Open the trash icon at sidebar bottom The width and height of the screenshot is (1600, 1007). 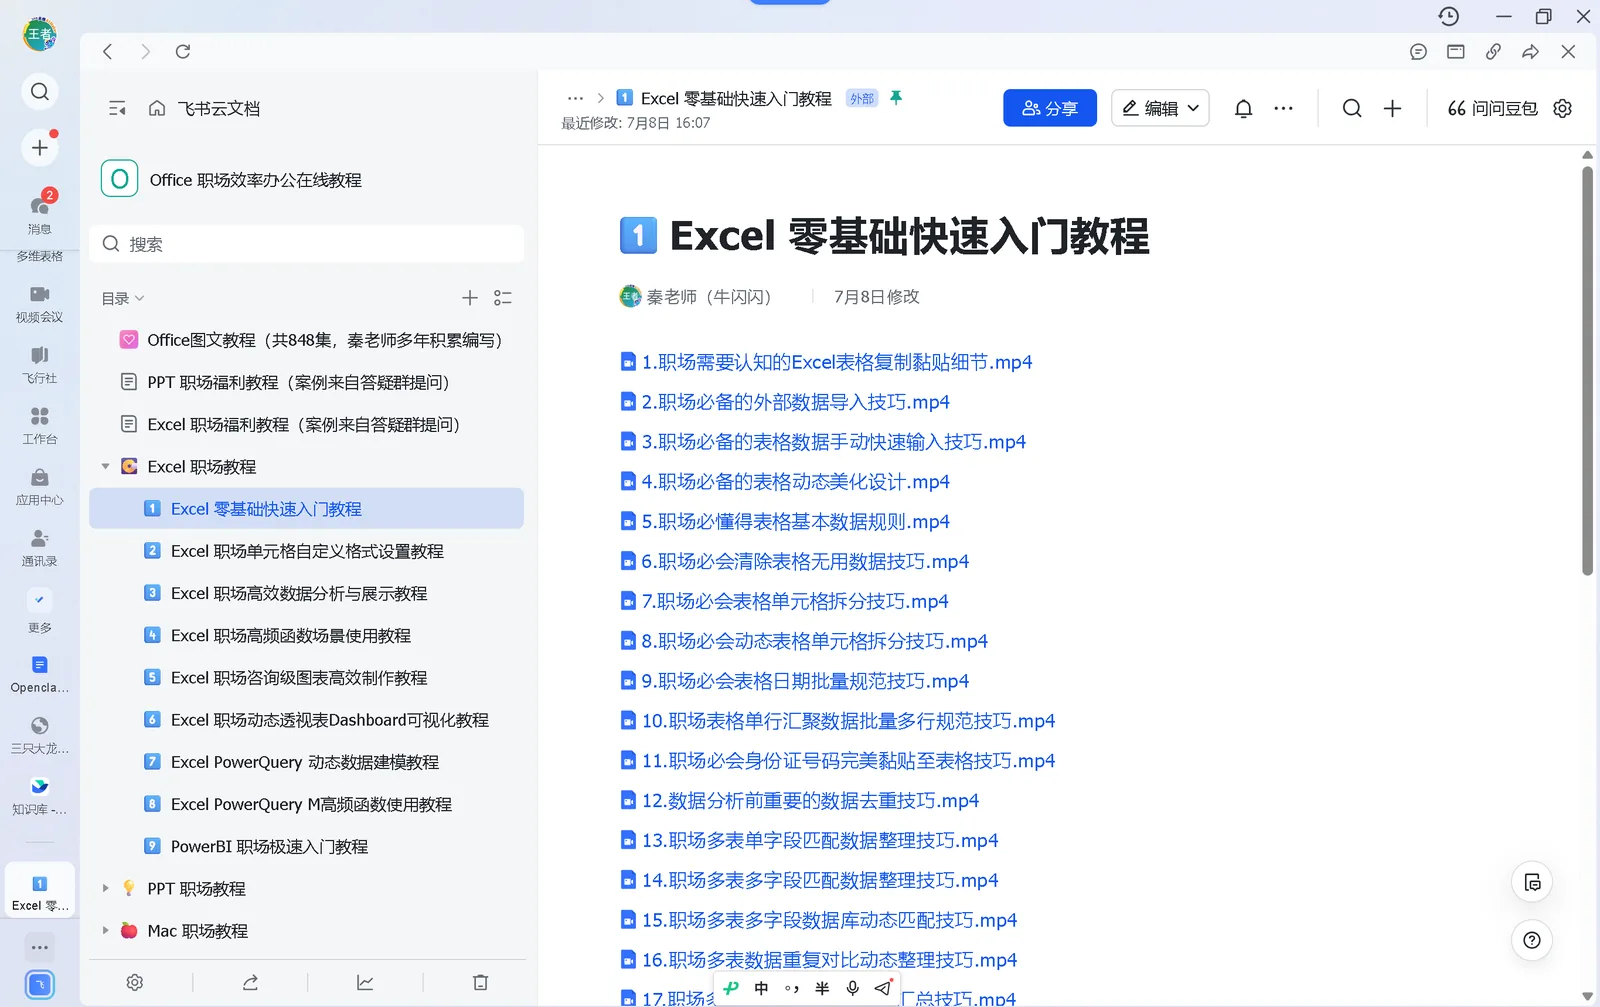click(480, 983)
